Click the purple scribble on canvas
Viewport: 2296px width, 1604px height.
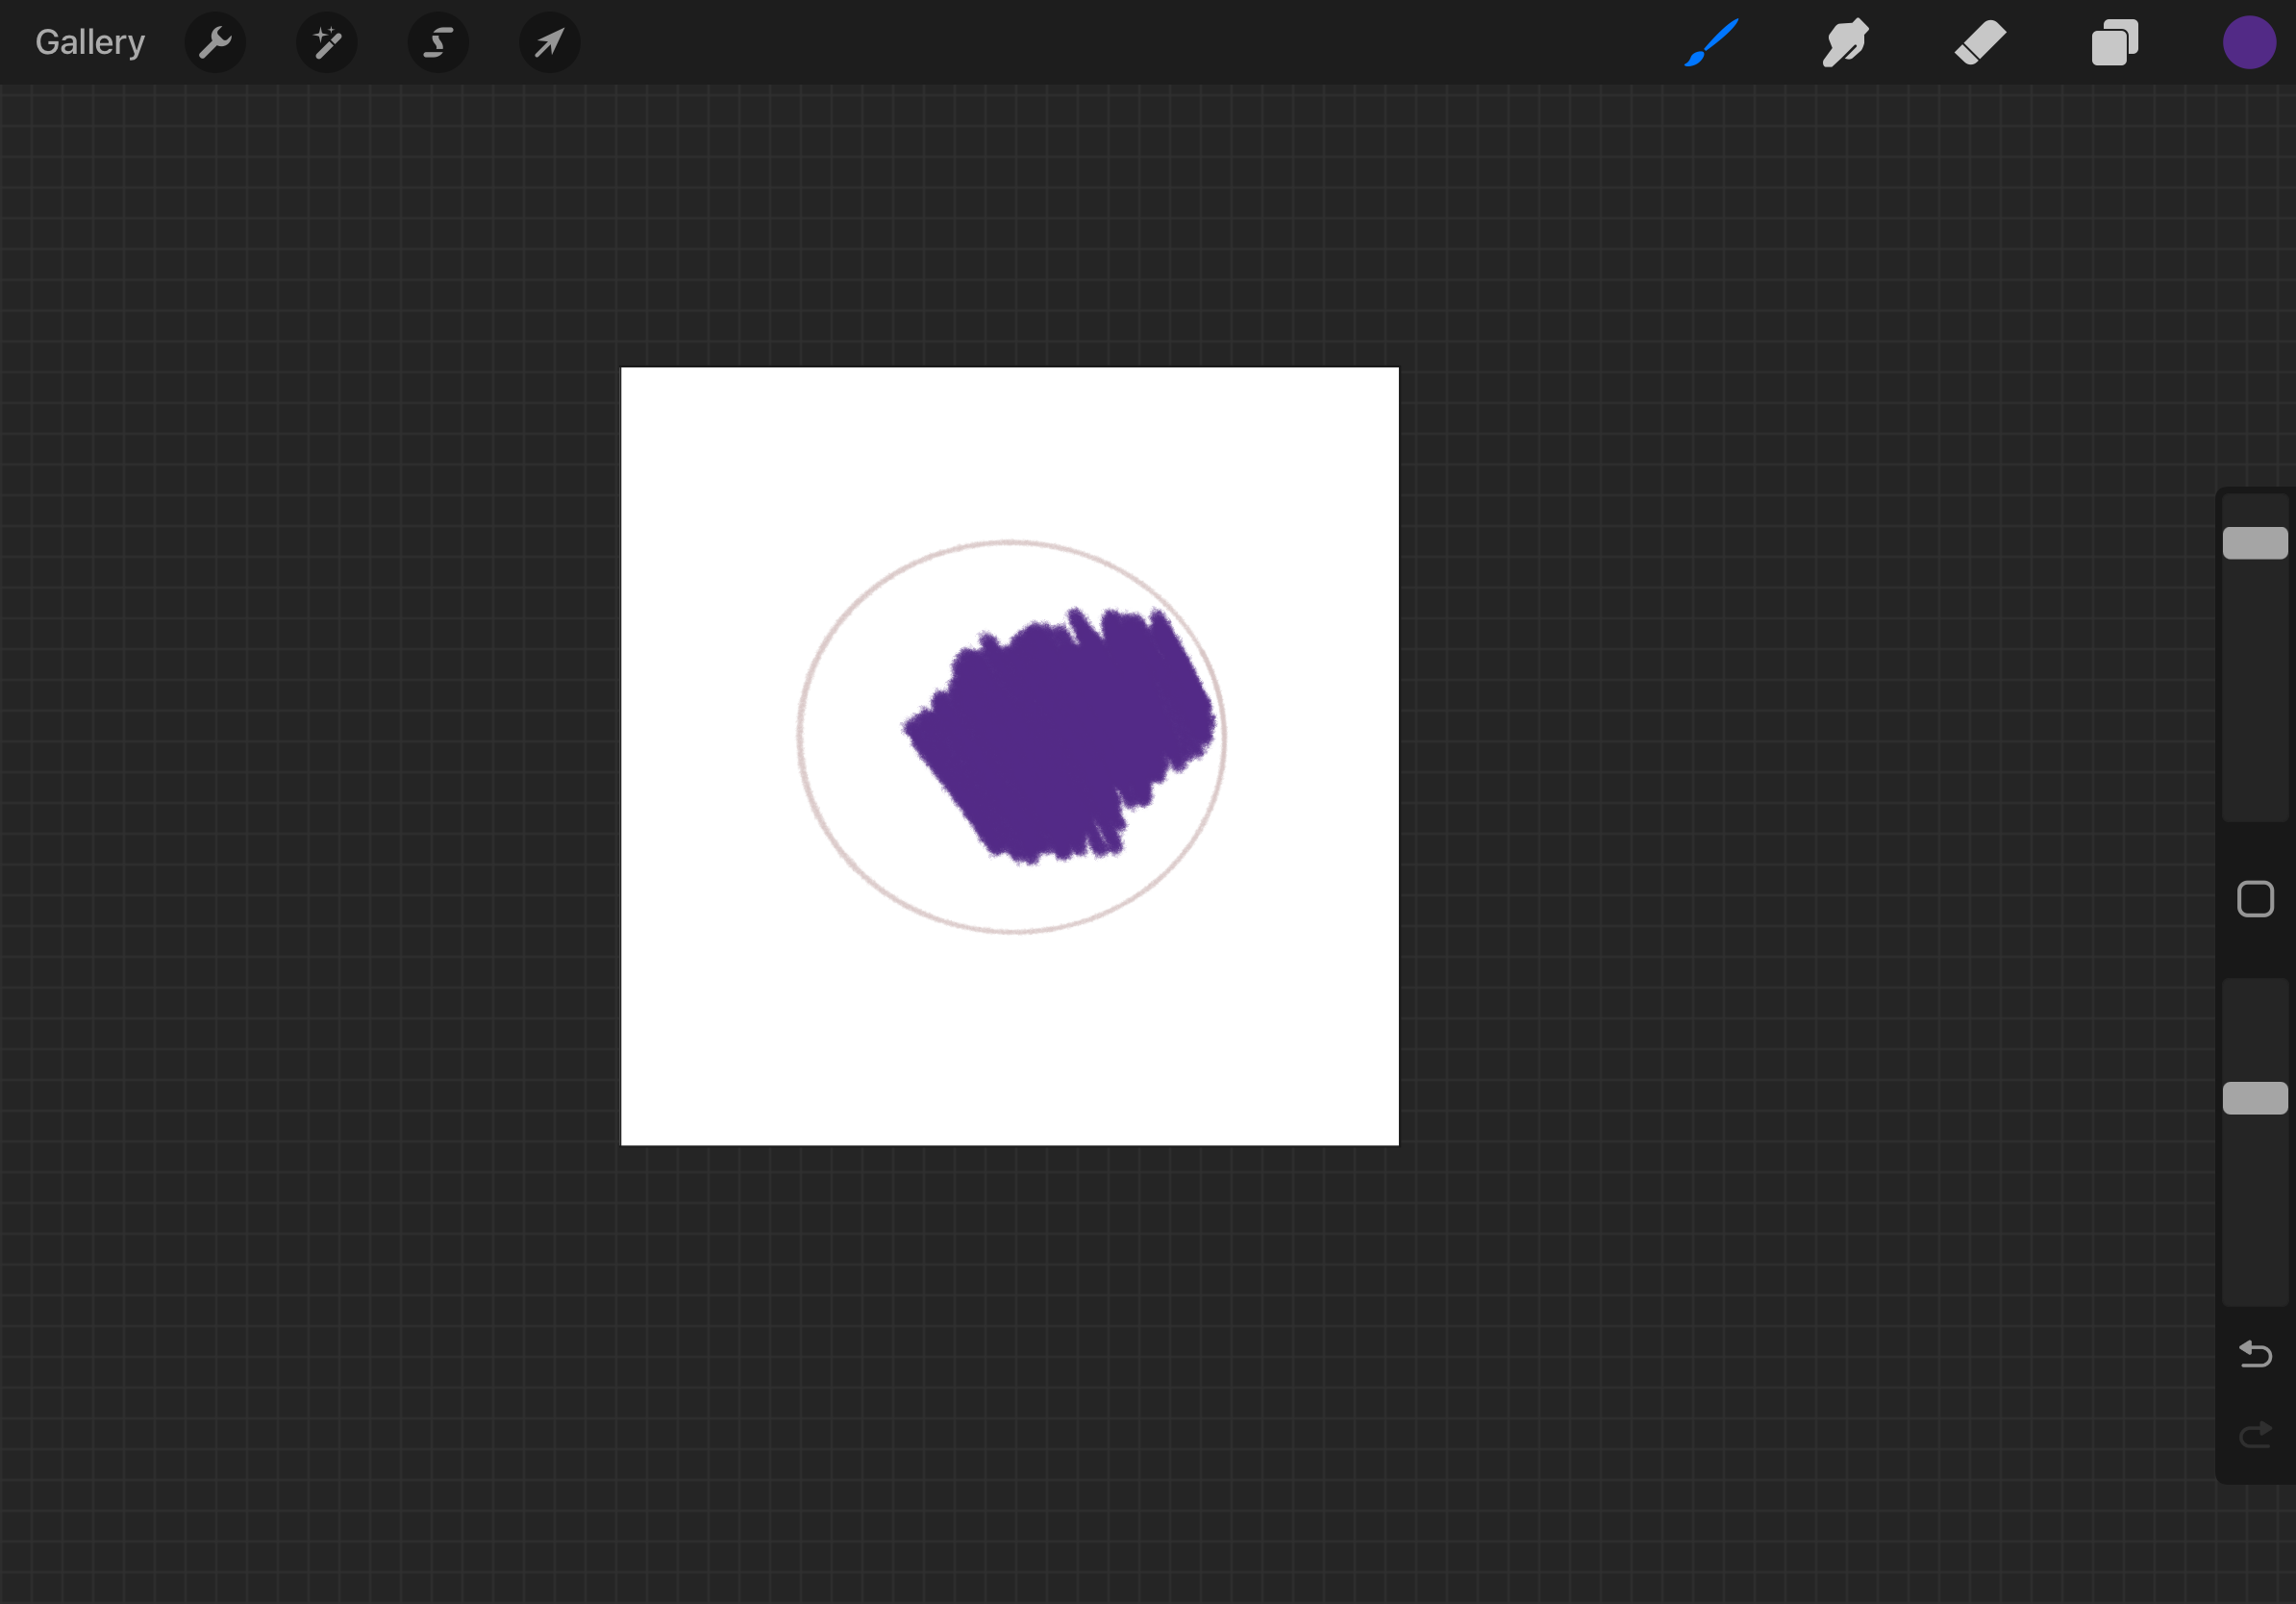tap(1060, 735)
